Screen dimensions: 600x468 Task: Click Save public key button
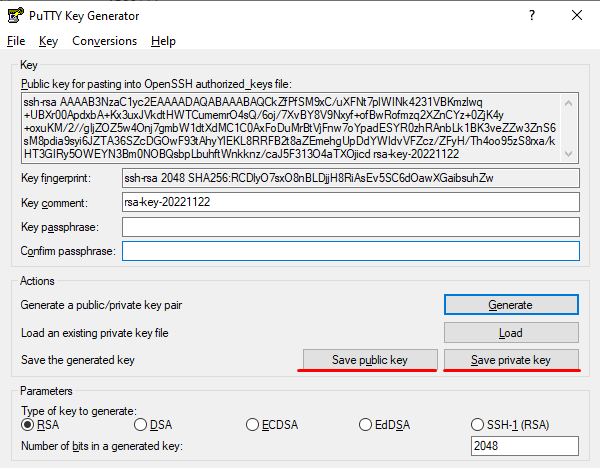[370, 360]
